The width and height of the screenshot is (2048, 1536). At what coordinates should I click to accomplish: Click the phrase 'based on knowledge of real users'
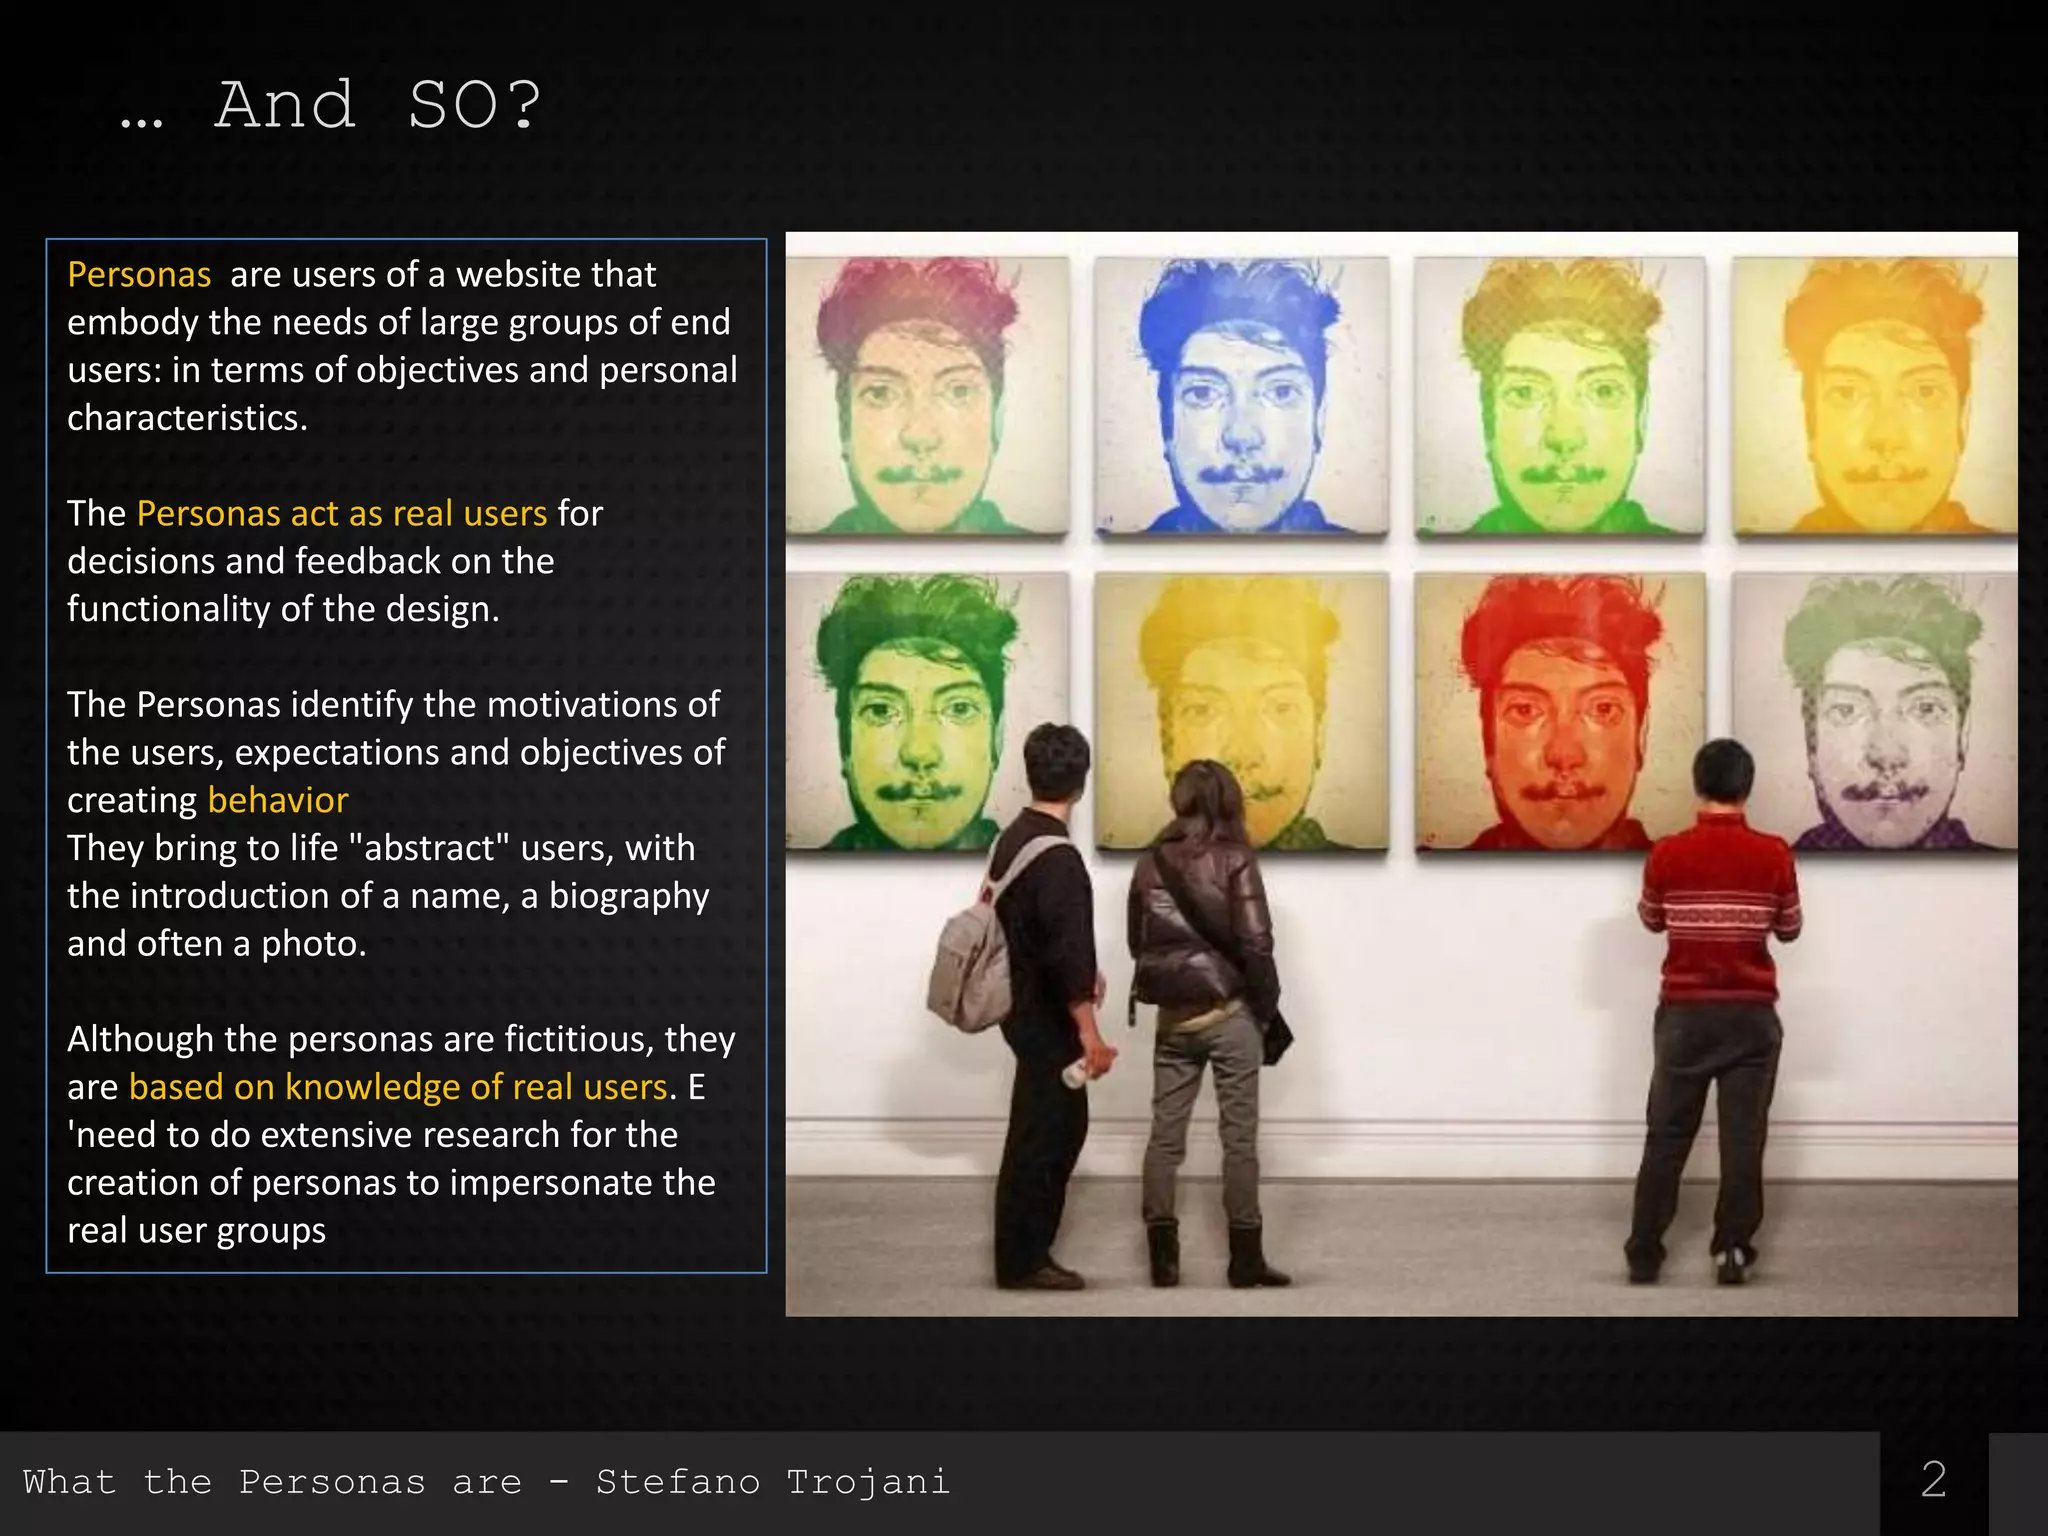coord(399,1087)
